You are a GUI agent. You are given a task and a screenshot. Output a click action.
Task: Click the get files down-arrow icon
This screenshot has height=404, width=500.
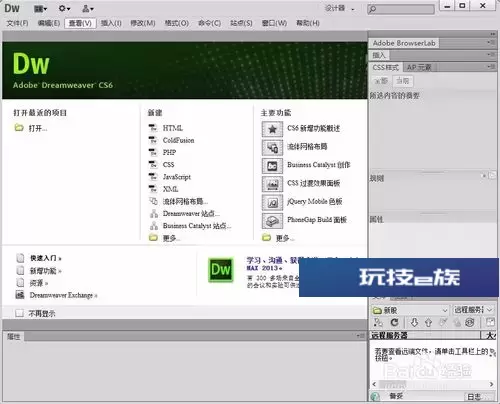(x=414, y=322)
